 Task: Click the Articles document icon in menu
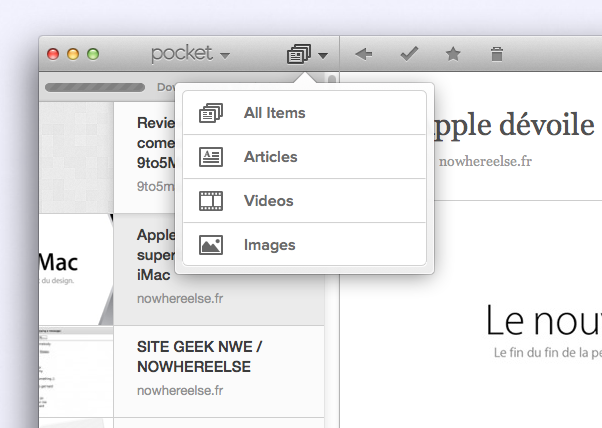pyautogui.click(x=211, y=157)
